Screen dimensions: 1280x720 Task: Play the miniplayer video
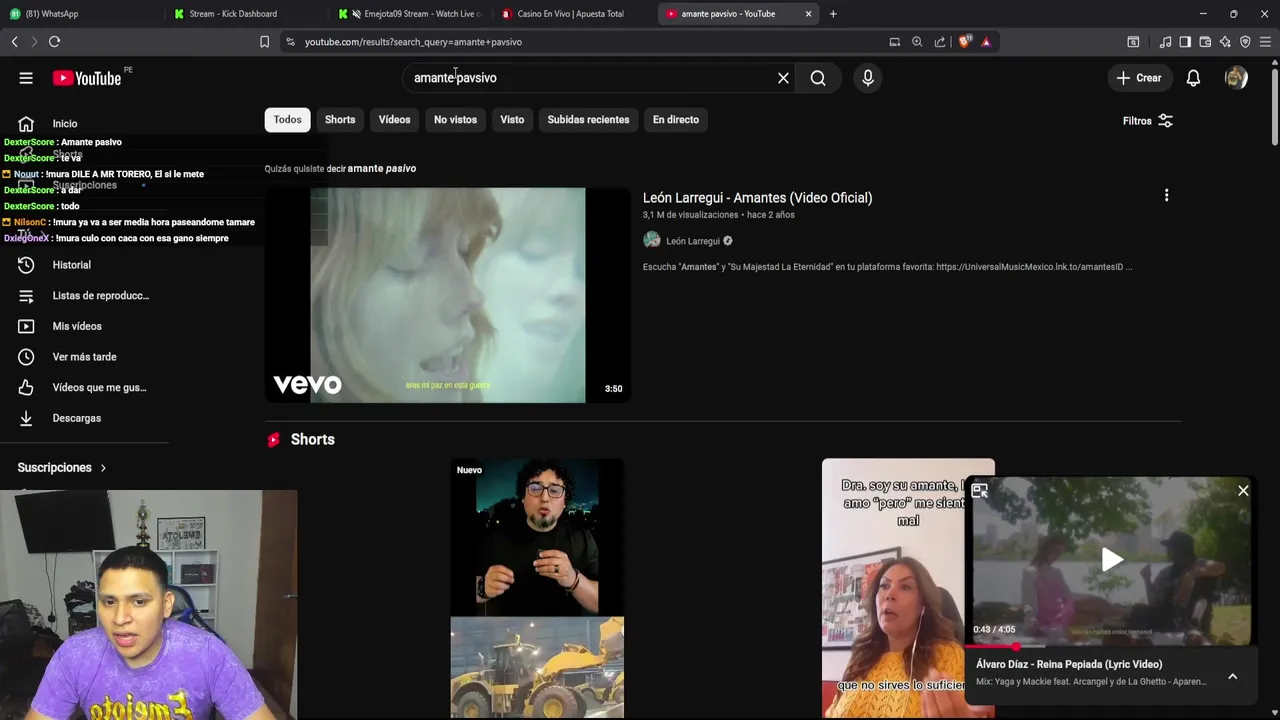point(1111,560)
